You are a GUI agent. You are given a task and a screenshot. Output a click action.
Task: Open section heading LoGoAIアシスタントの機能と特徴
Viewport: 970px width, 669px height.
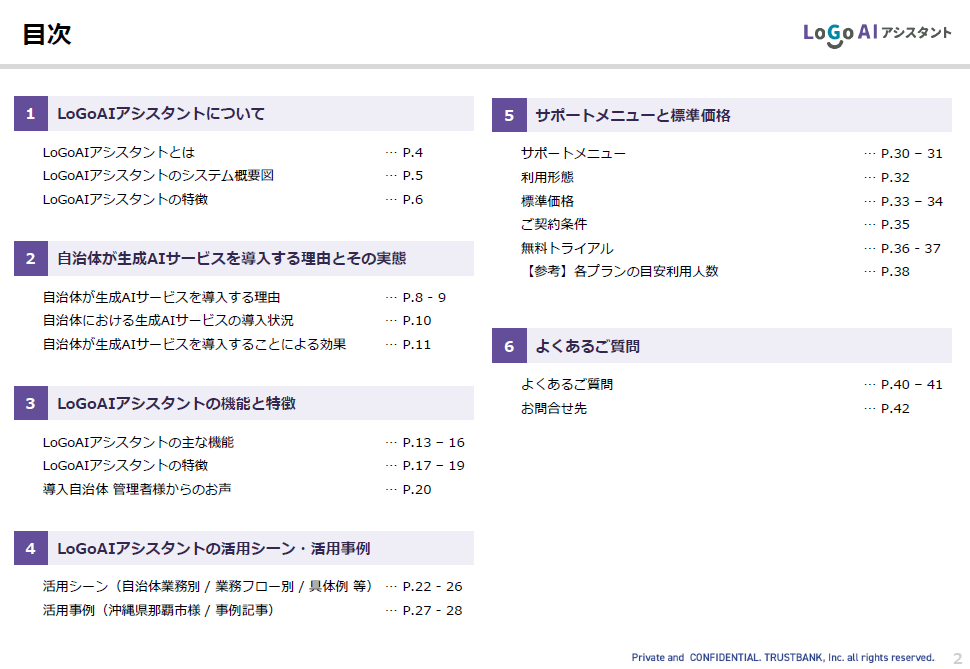point(177,404)
